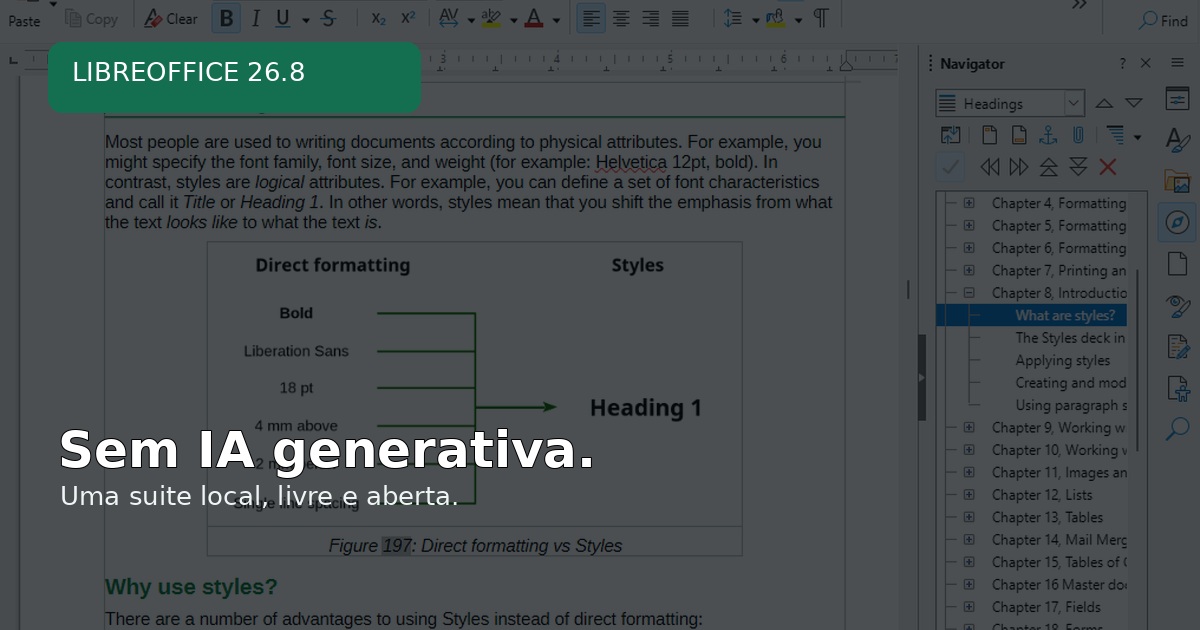Open the Navigator help question mark
The height and width of the screenshot is (630, 1200).
pos(1122,63)
